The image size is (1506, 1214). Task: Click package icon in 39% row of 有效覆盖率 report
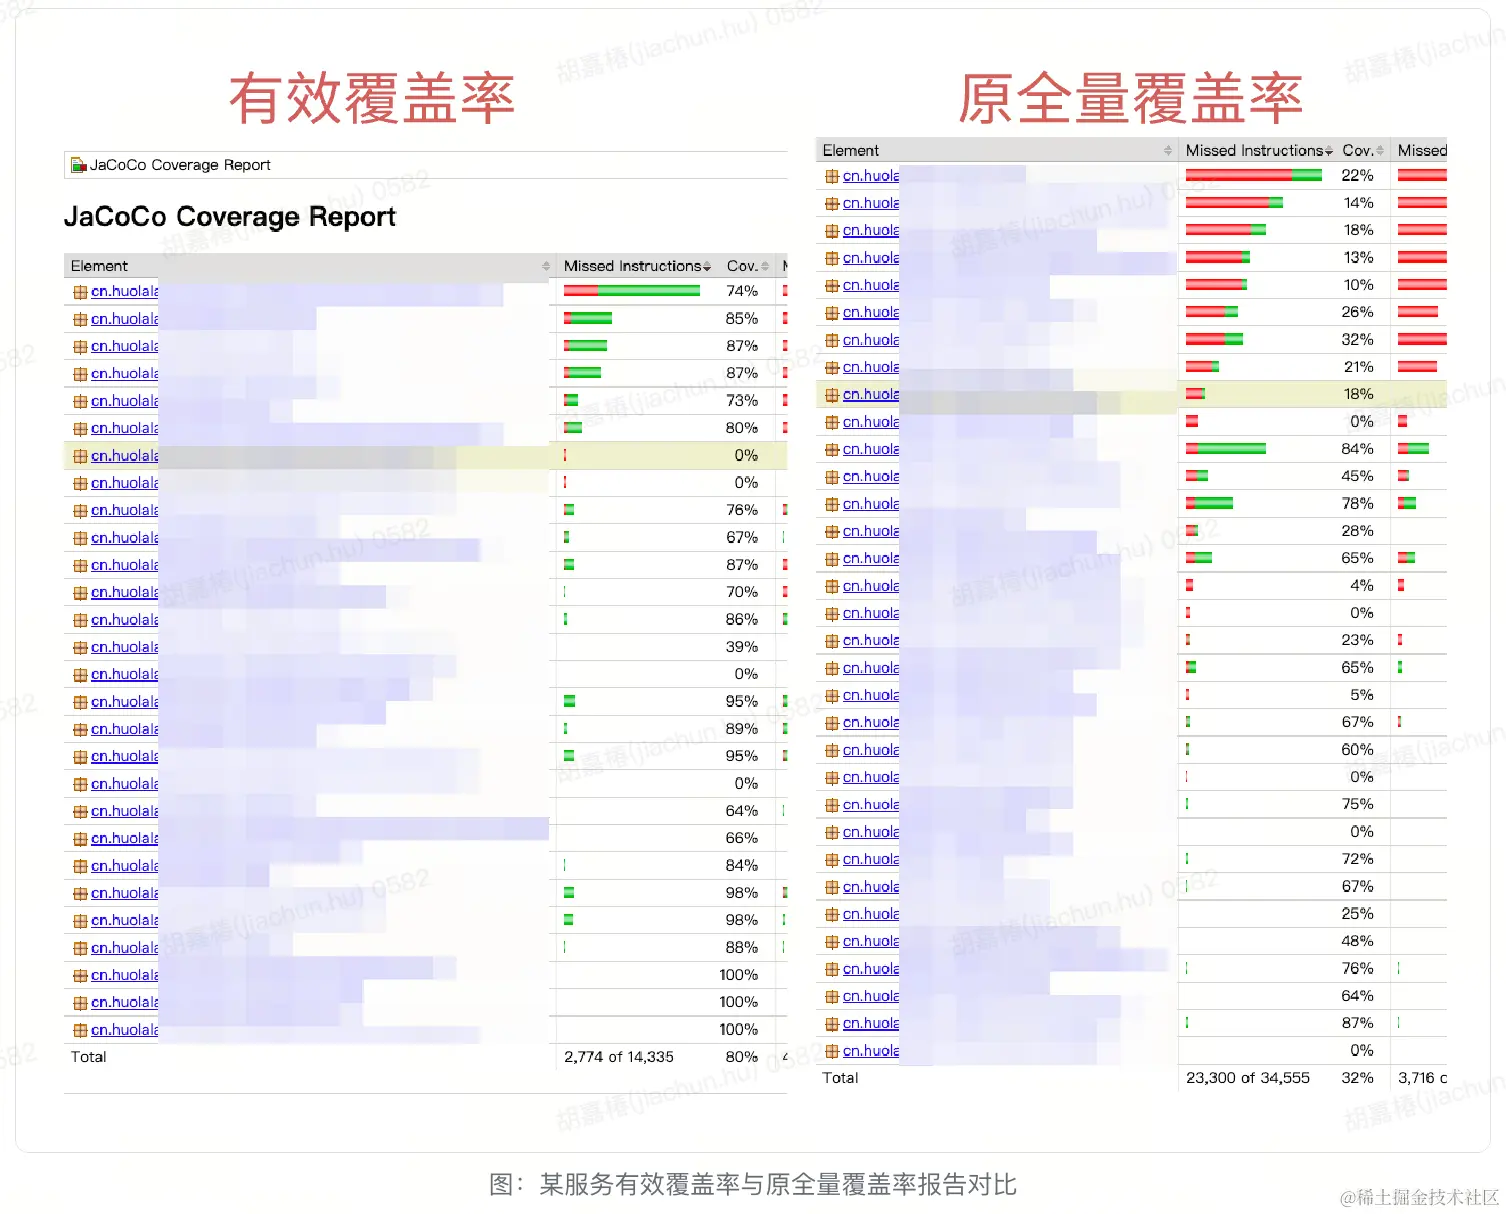(x=80, y=647)
